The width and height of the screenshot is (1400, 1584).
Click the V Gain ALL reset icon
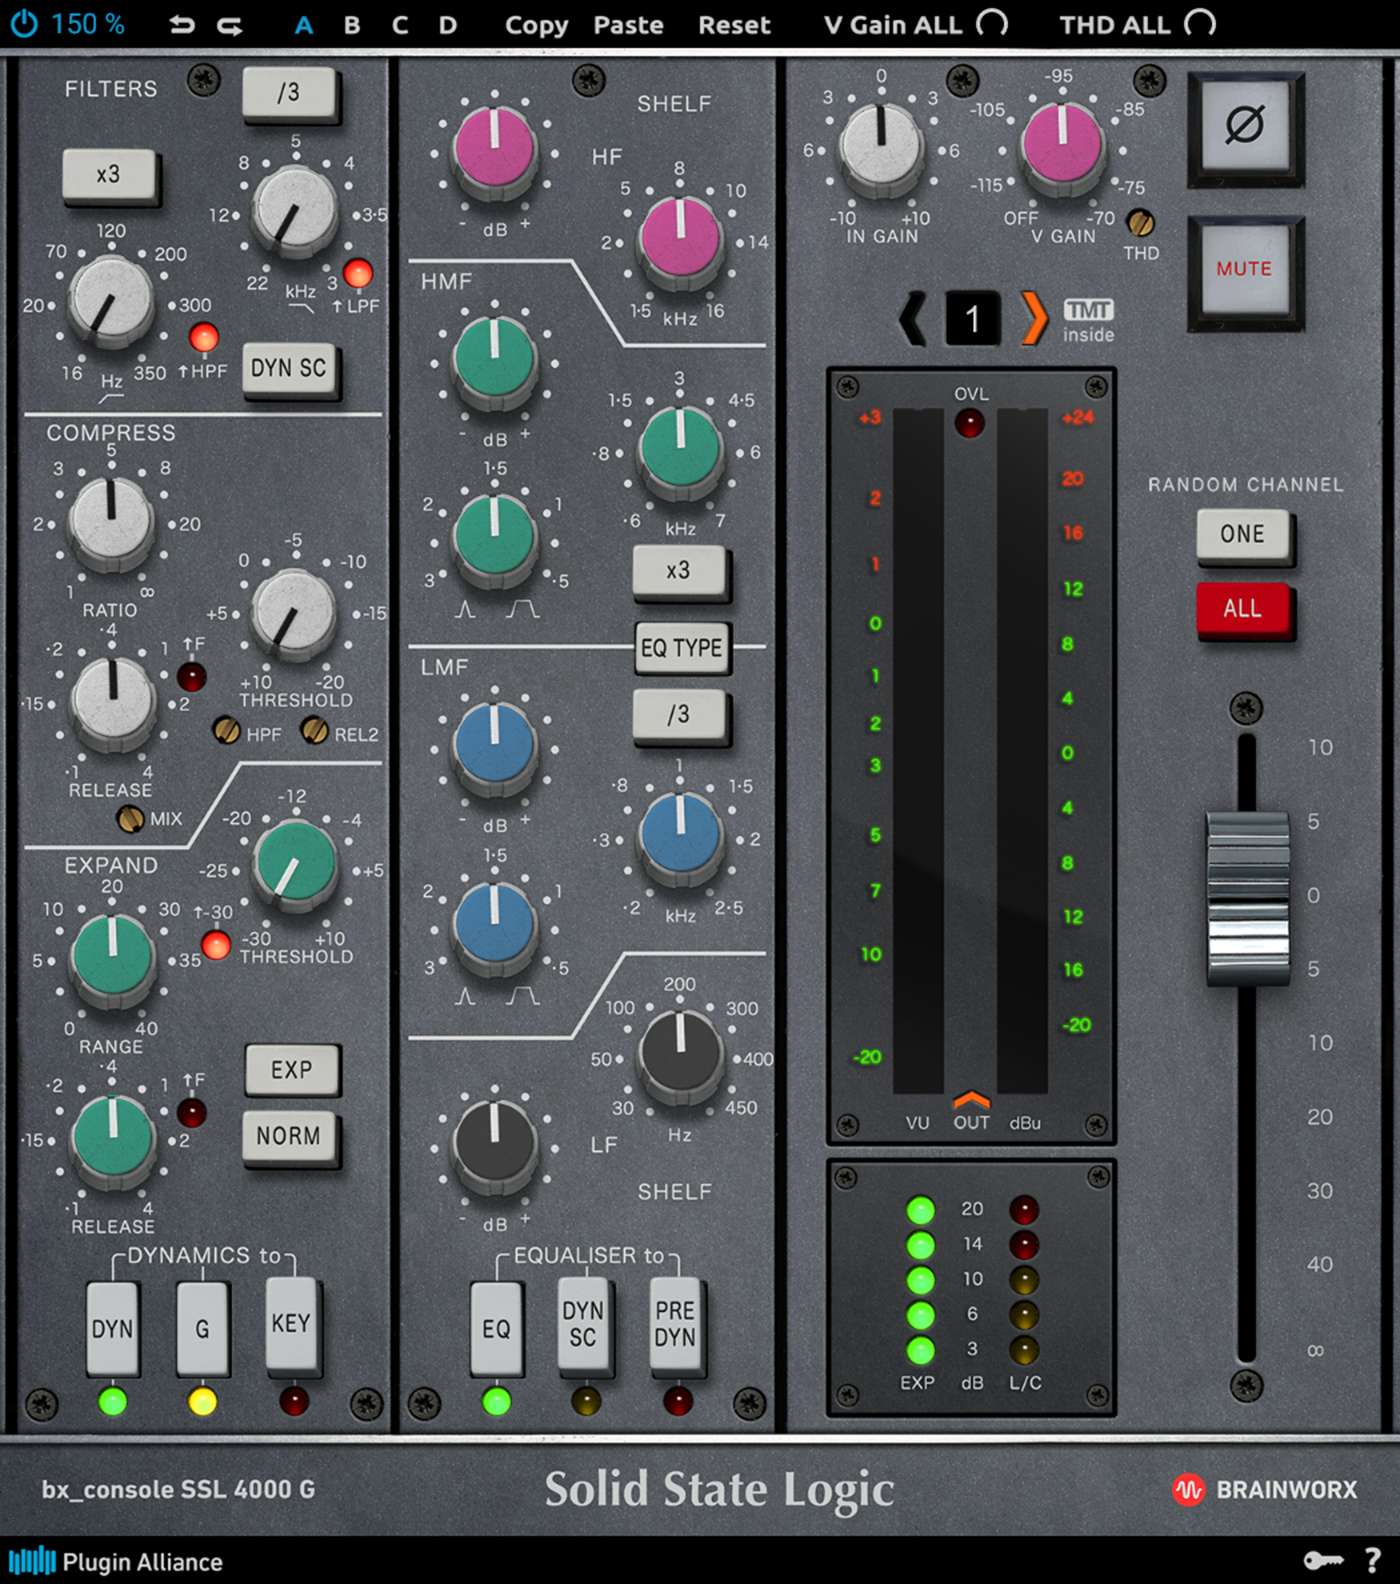click(992, 23)
